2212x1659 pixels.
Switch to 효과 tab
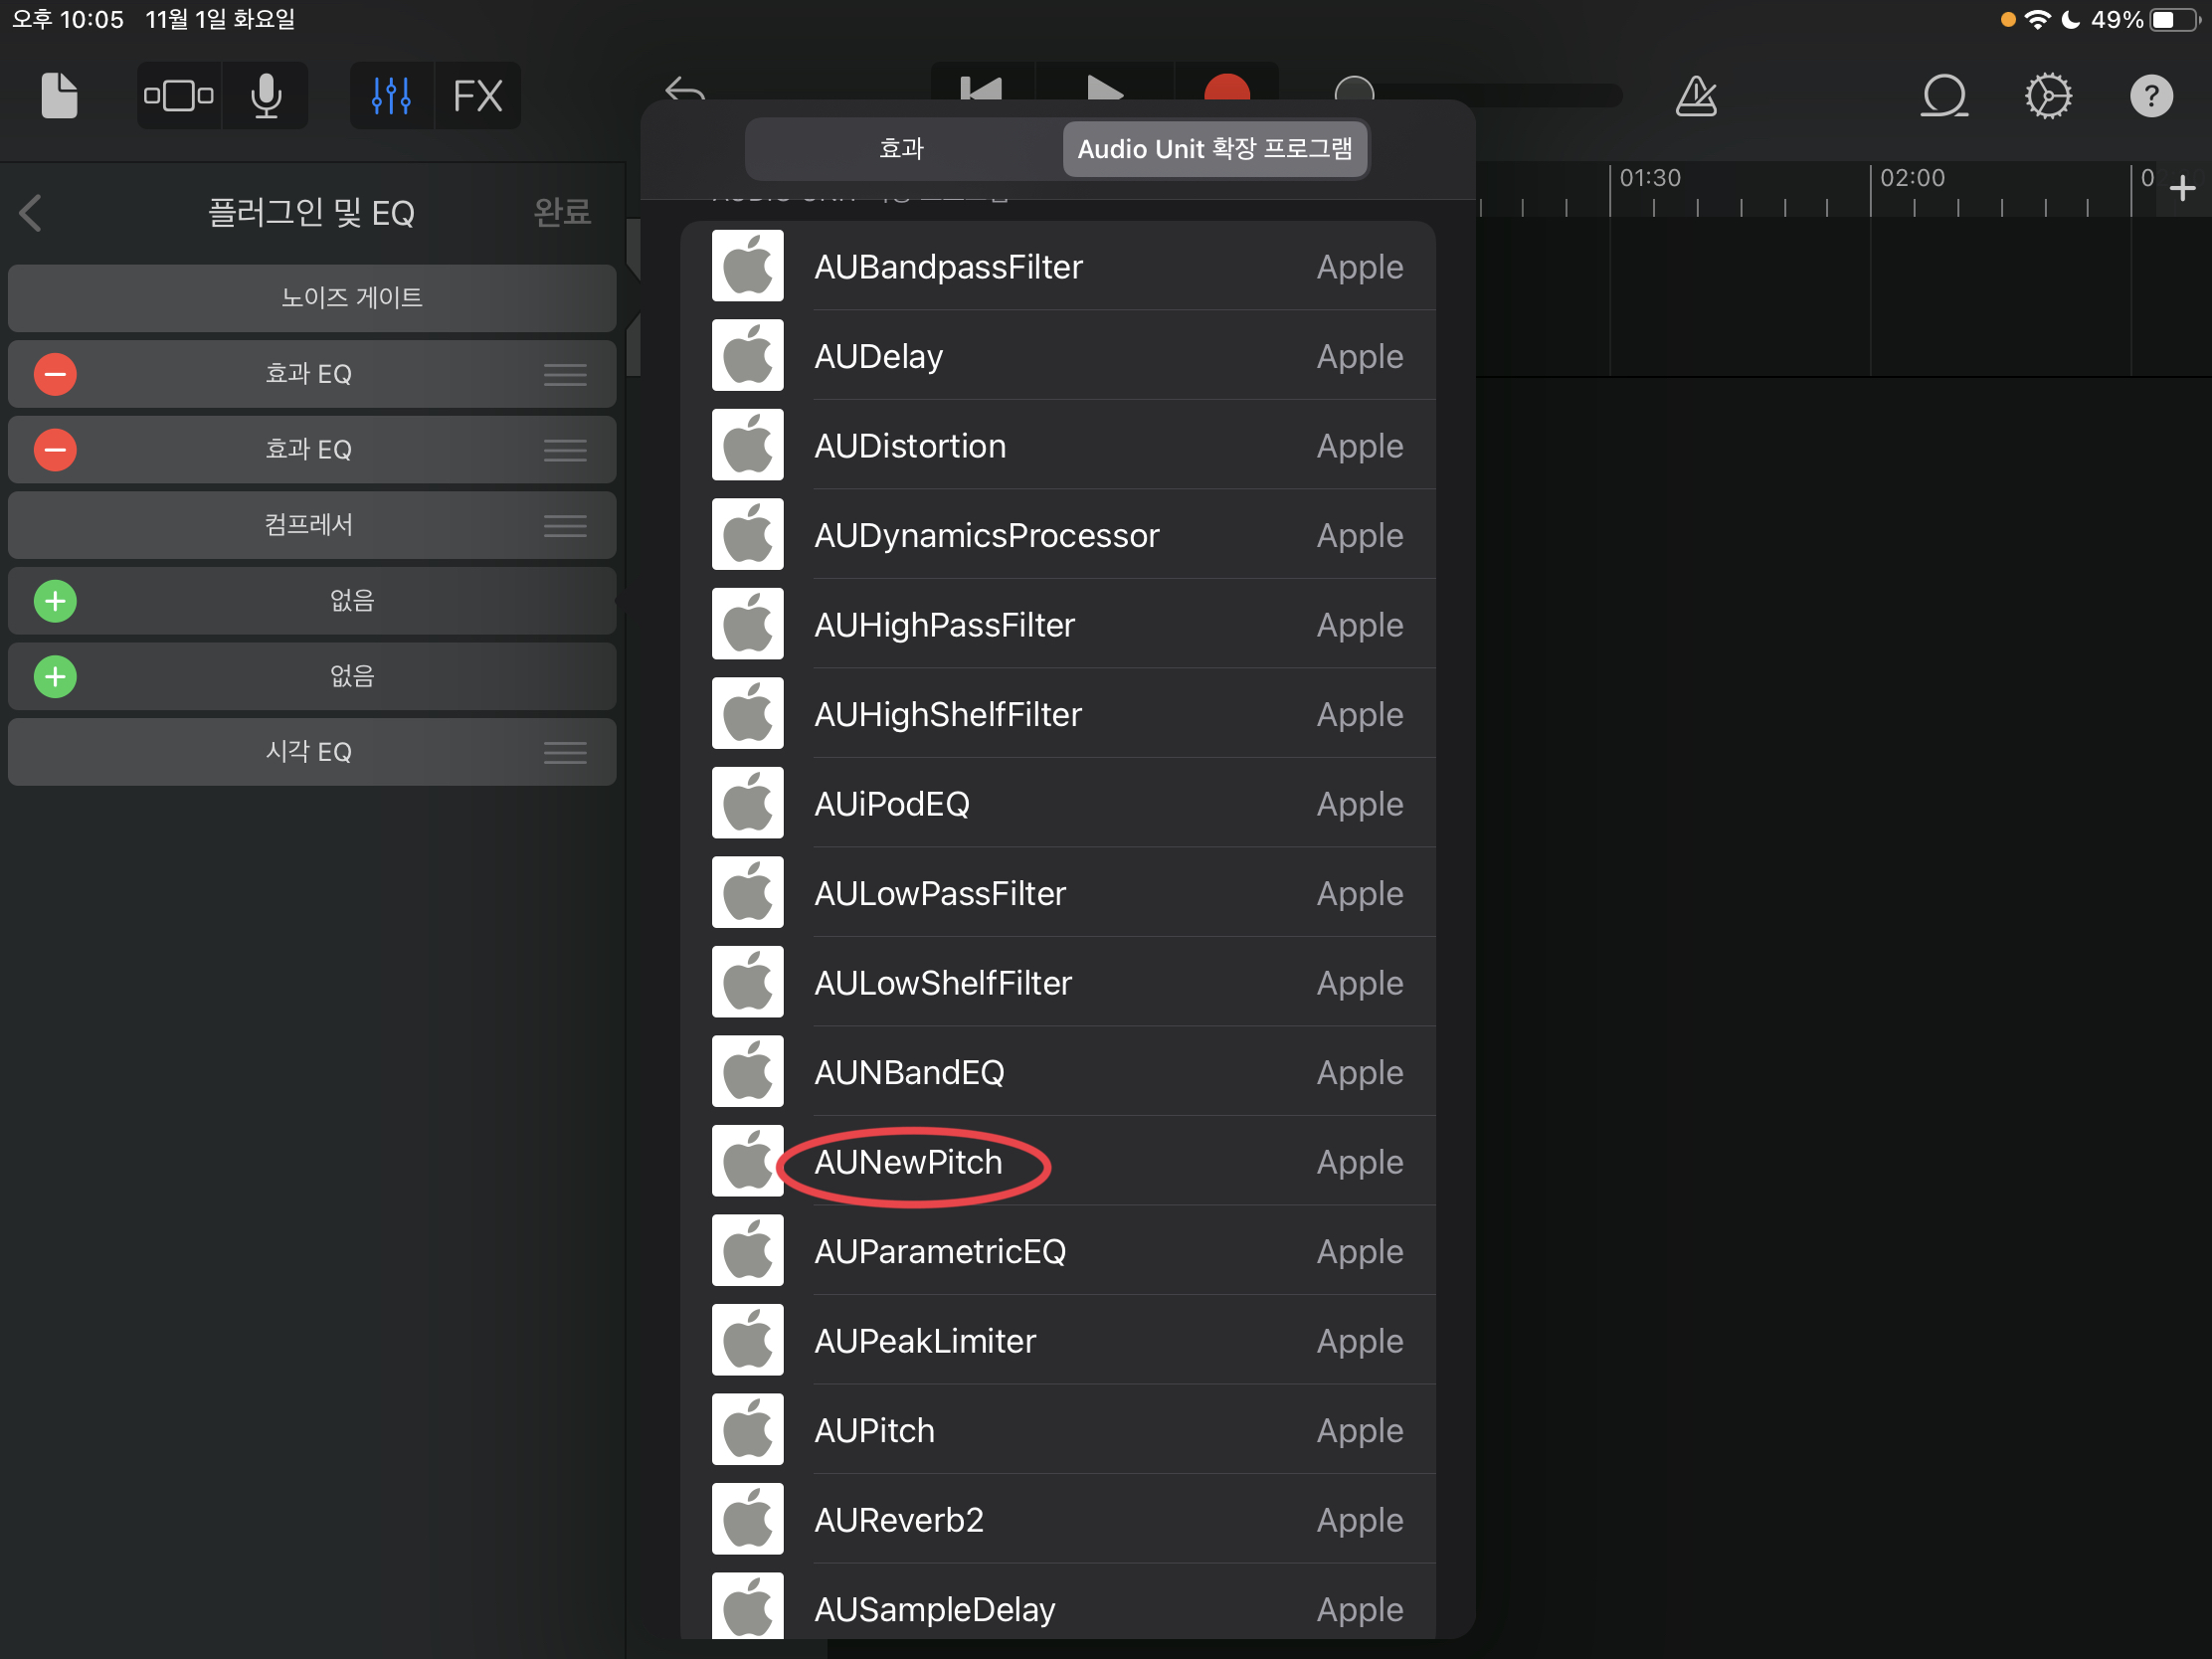tap(902, 149)
